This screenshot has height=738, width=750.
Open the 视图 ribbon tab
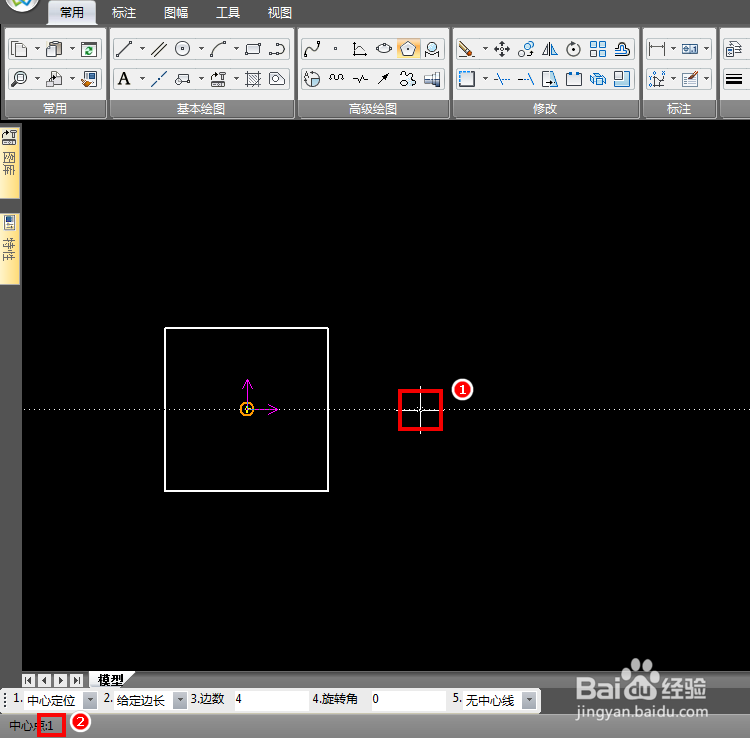280,12
